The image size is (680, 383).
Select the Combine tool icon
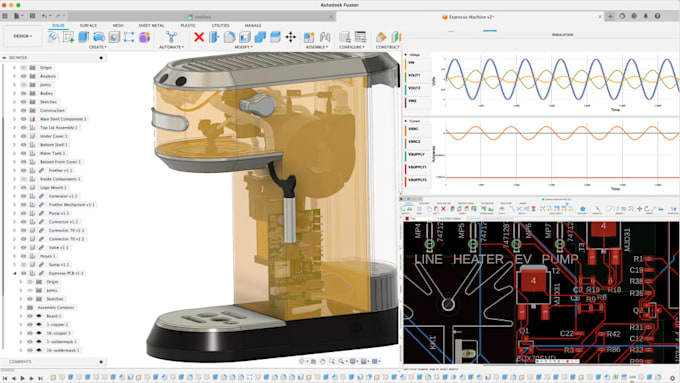click(260, 37)
